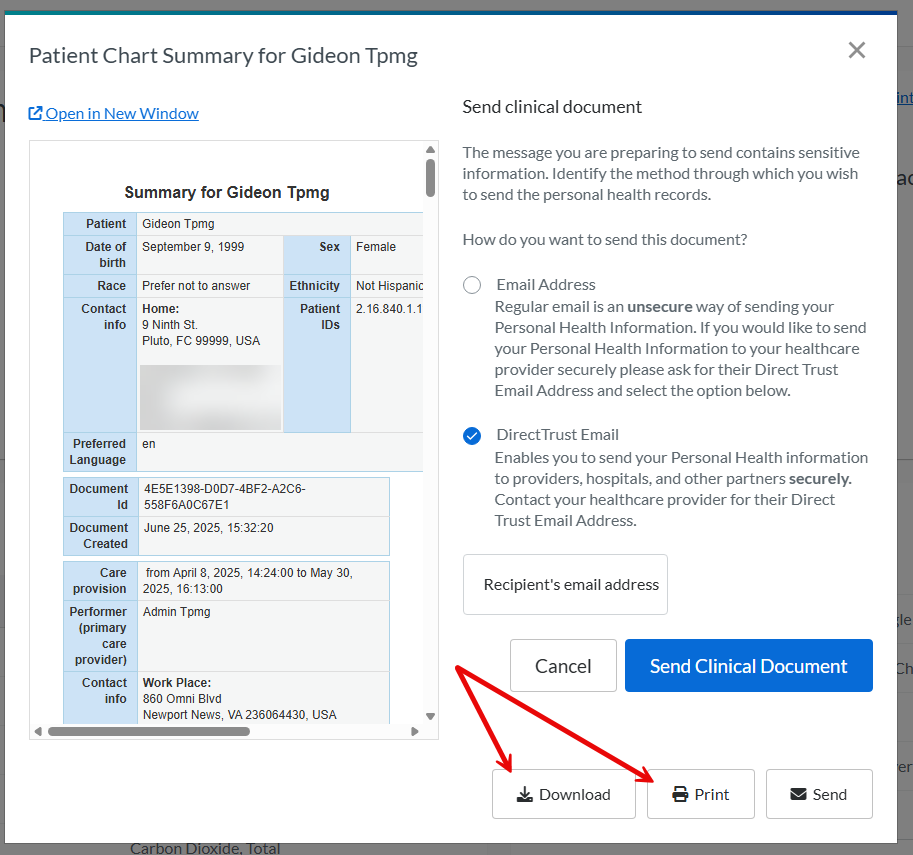Click the document ID '4E5E1398-D0D7-4BF2-A2C6-558F6A0C67E1'

coord(224,497)
